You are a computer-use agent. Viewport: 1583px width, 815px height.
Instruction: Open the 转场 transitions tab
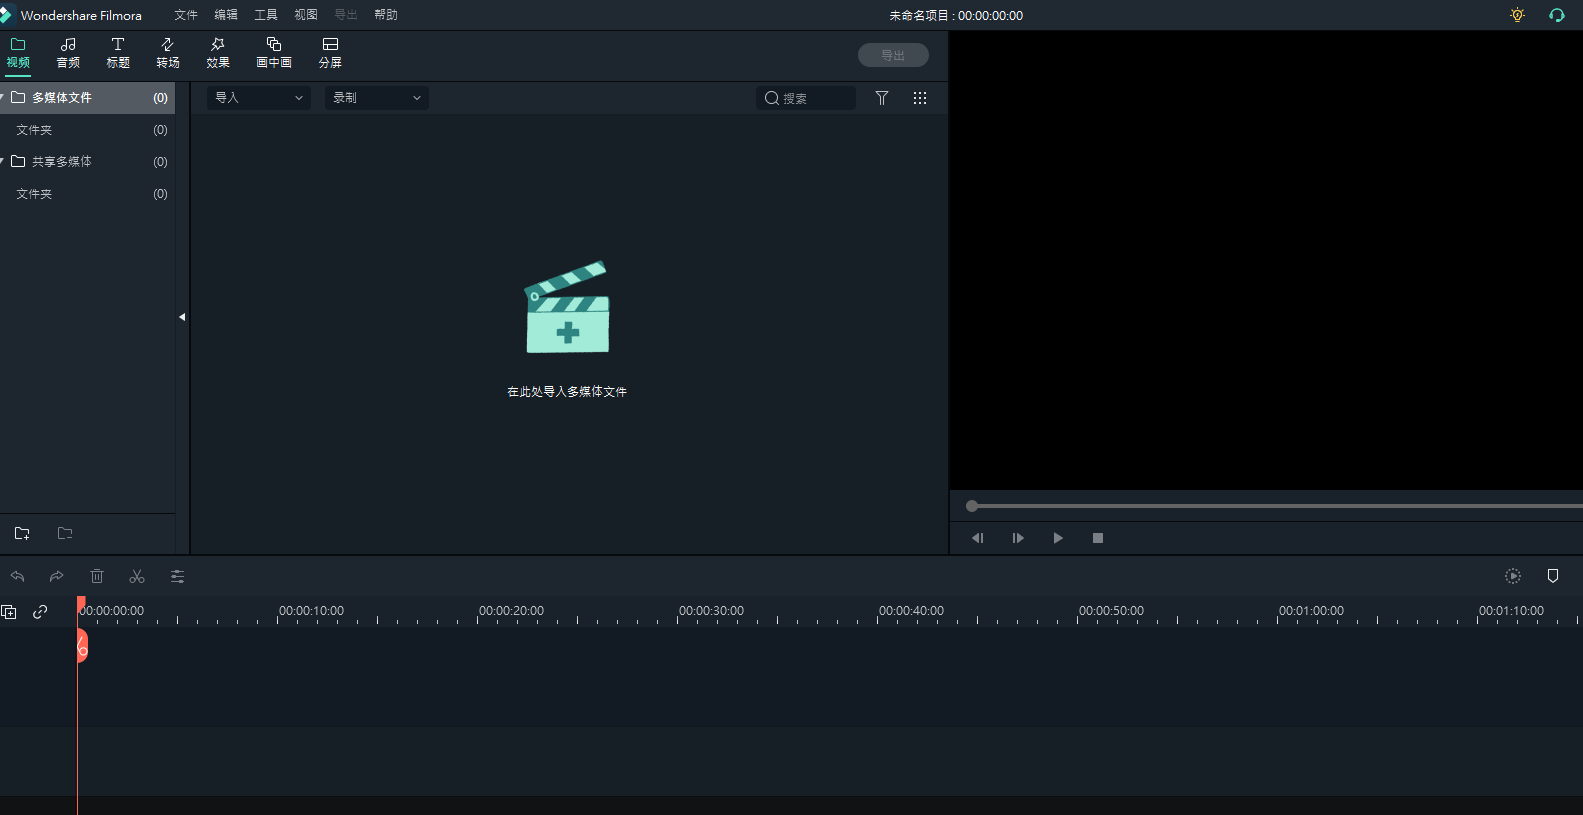[x=168, y=53]
